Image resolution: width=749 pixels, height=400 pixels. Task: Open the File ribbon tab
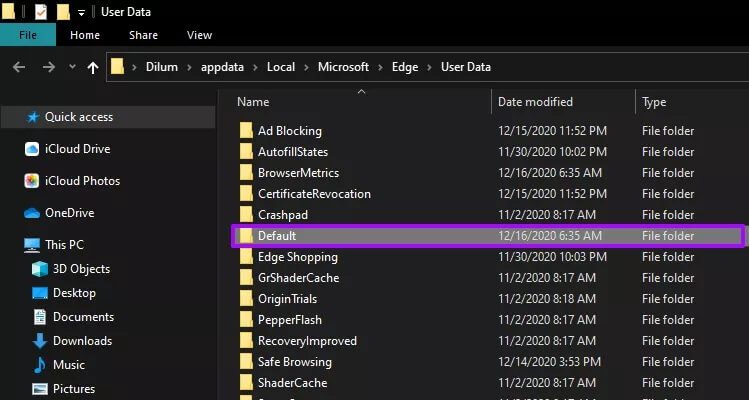[x=28, y=35]
